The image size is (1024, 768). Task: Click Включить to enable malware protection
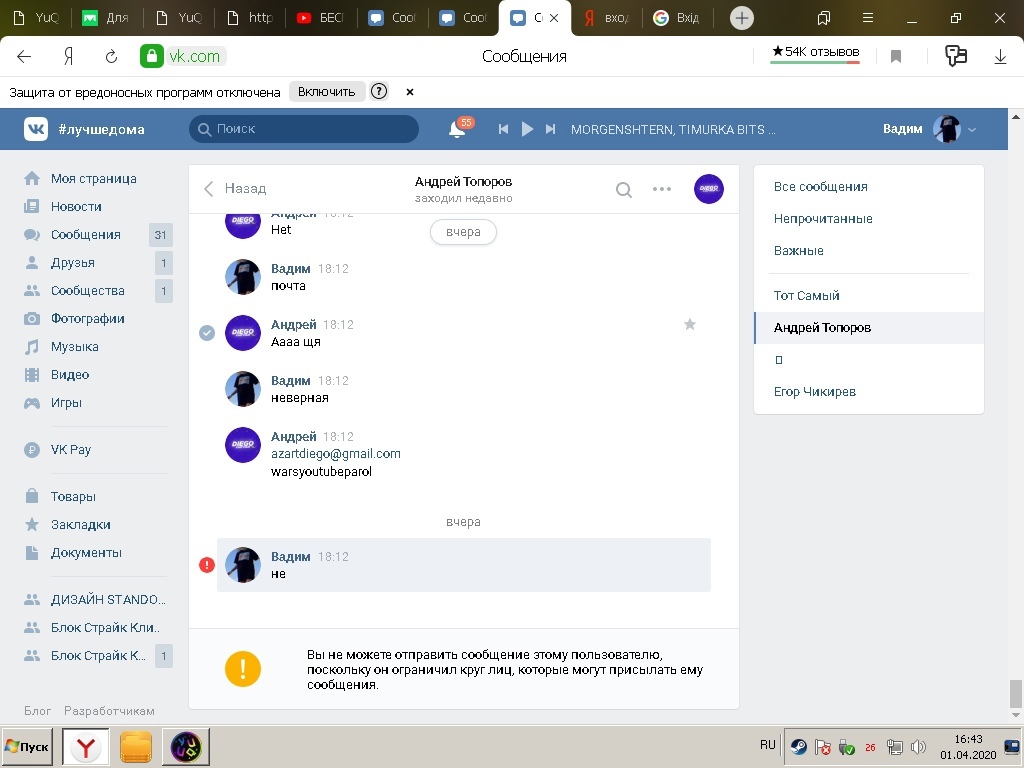pyautogui.click(x=326, y=92)
